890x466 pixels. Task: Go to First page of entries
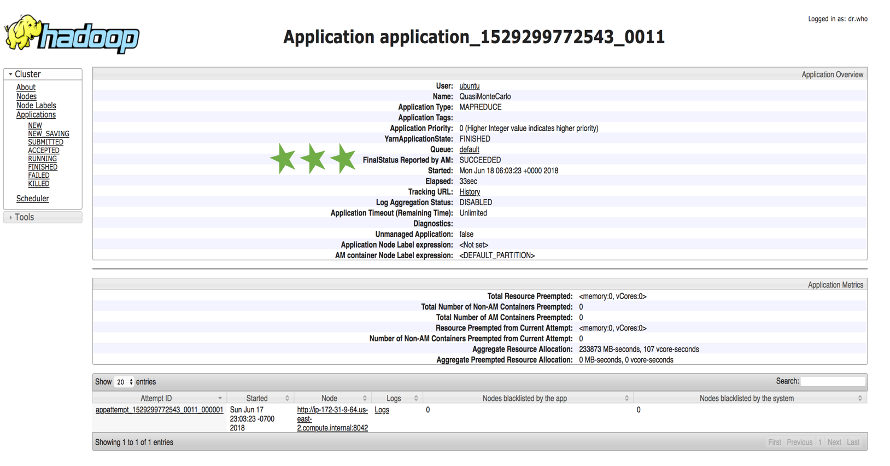point(775,442)
